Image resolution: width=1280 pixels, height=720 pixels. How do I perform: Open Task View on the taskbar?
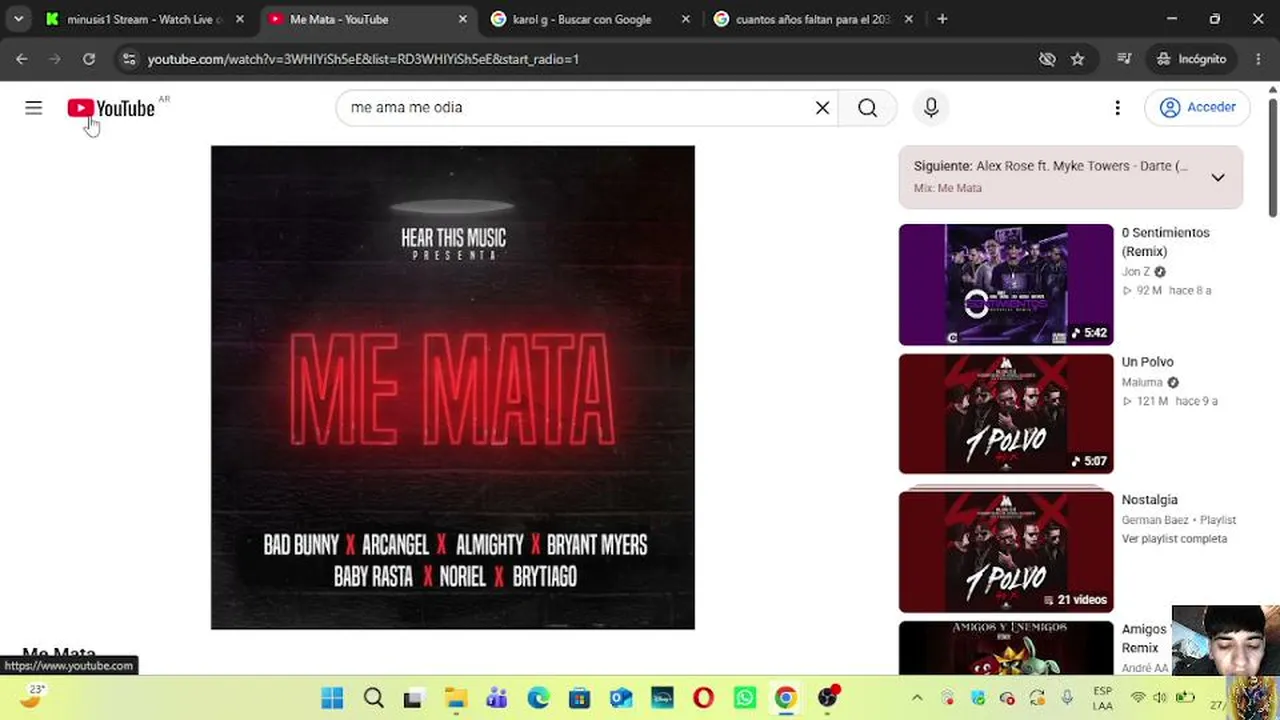[x=413, y=698]
